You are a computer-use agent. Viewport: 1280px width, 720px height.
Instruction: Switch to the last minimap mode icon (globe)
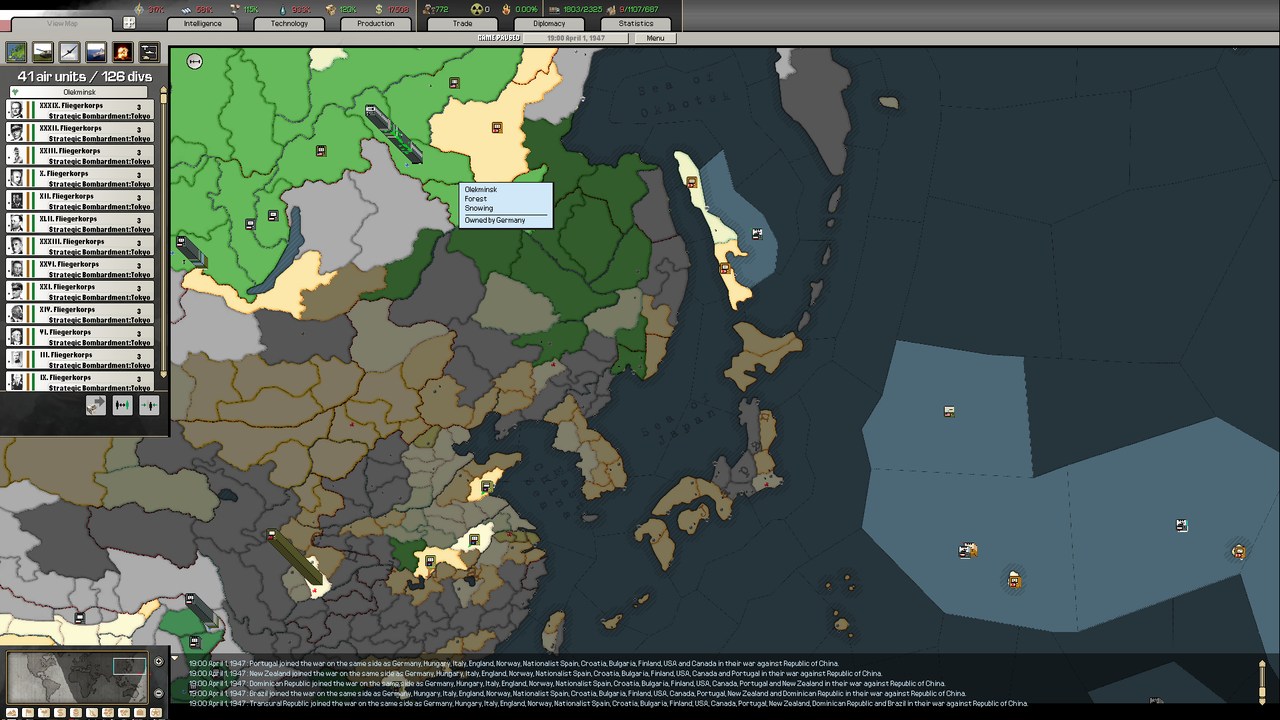click(156, 712)
